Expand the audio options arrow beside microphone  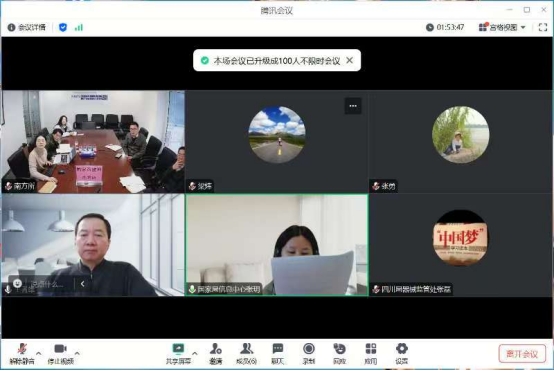39,353
